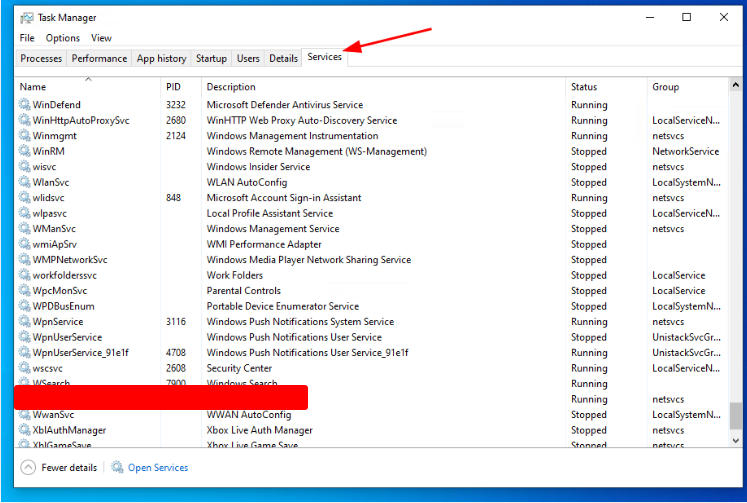Sort list by Status column header
The width and height of the screenshot is (747, 503).
coord(584,87)
